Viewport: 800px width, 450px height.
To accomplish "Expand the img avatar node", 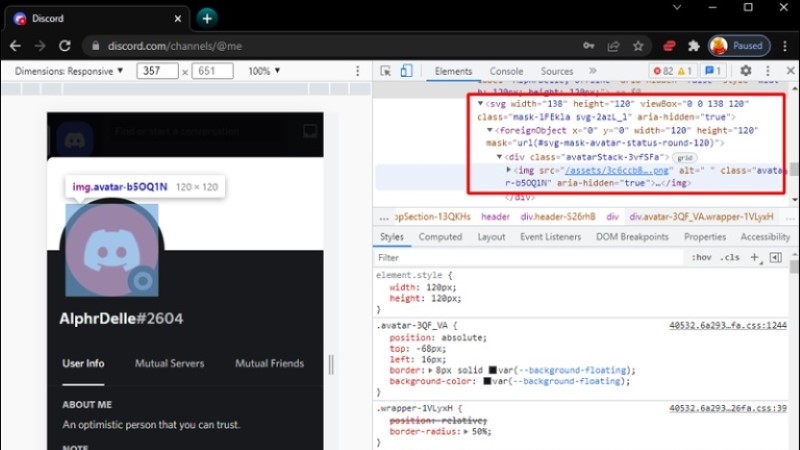I will coord(509,170).
